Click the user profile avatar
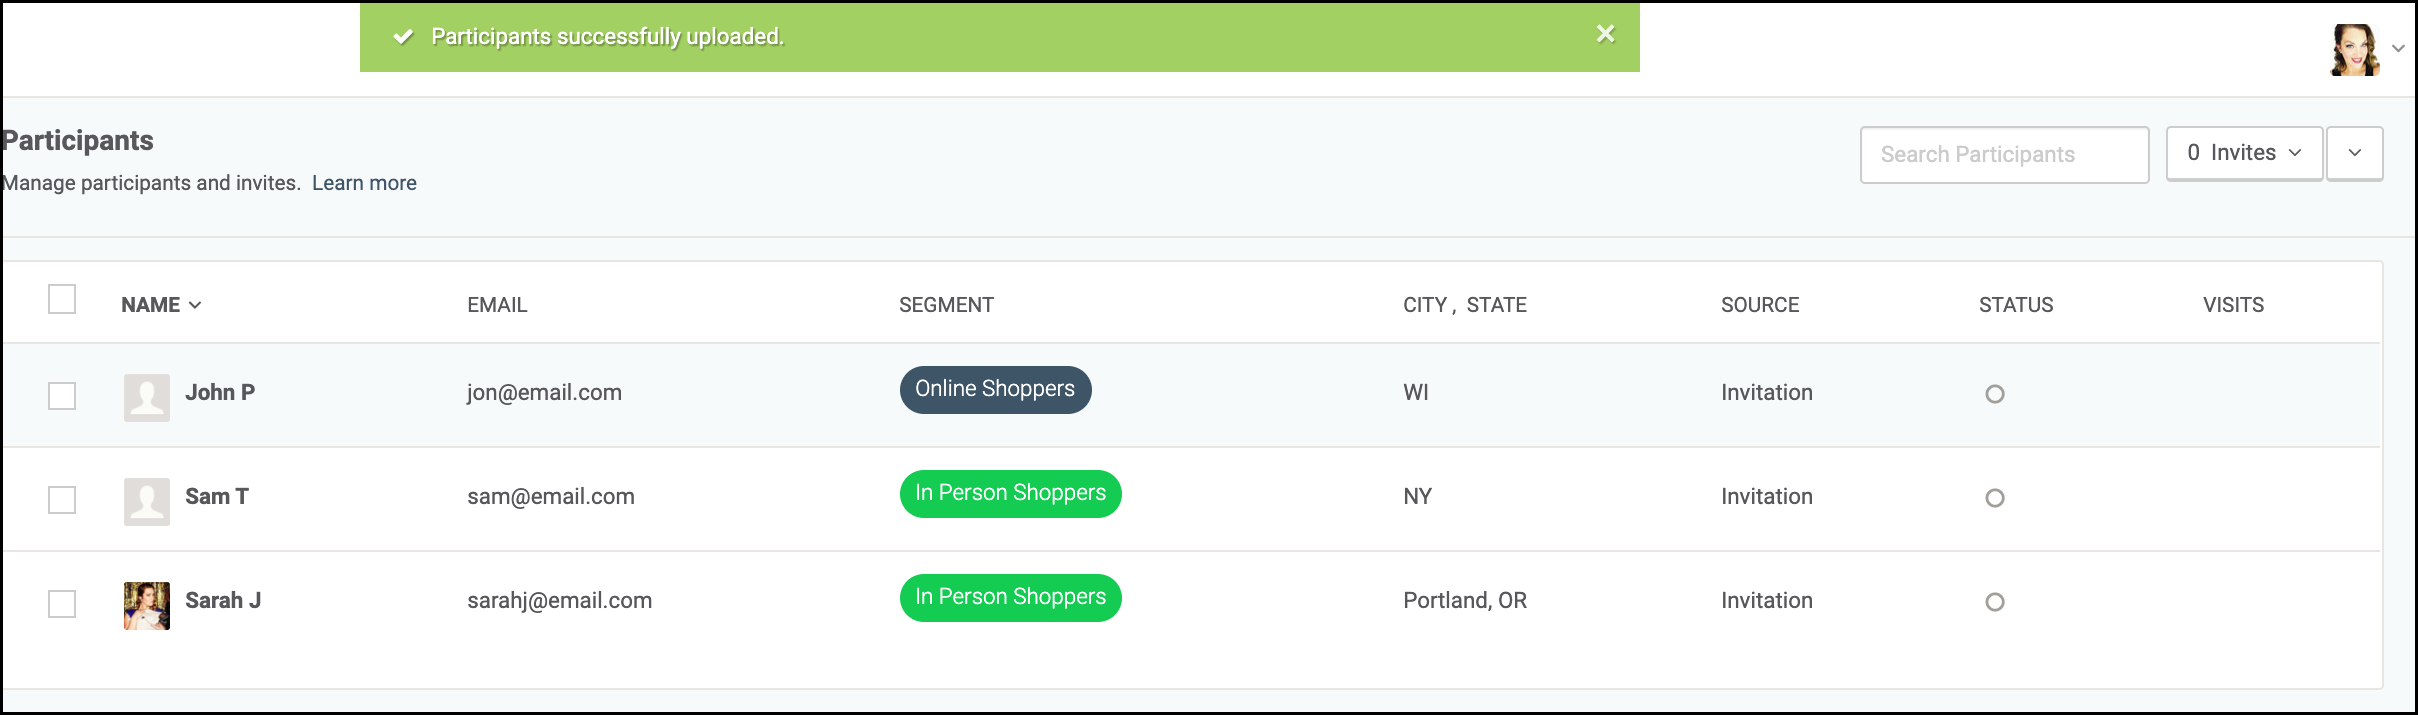2418x715 pixels. [2355, 50]
